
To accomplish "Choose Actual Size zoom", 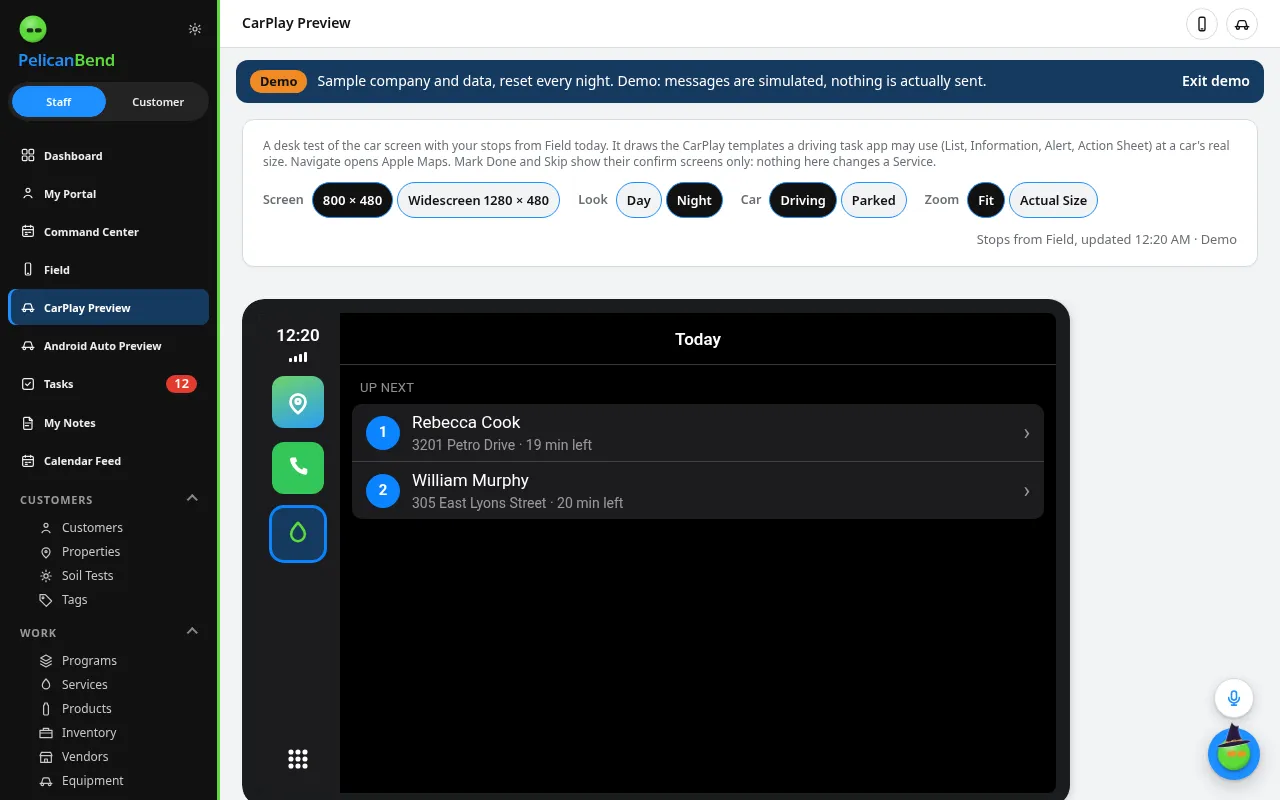I will coord(1053,200).
